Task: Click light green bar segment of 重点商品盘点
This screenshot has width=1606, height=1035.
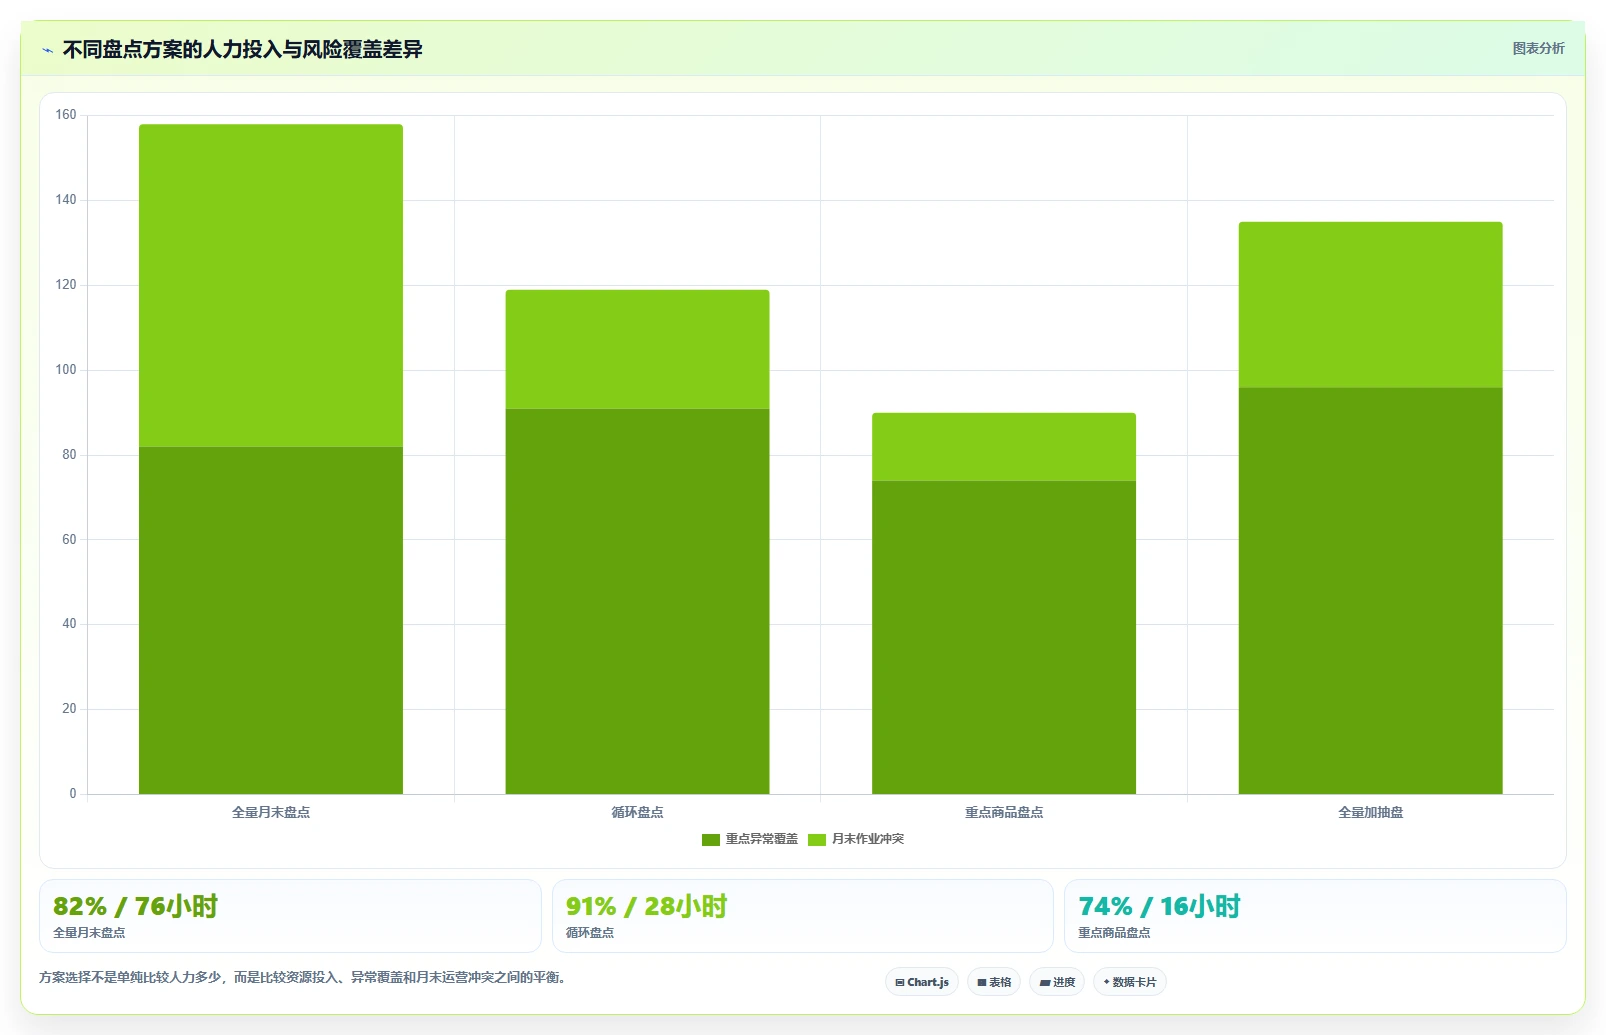Action: pos(1004,447)
